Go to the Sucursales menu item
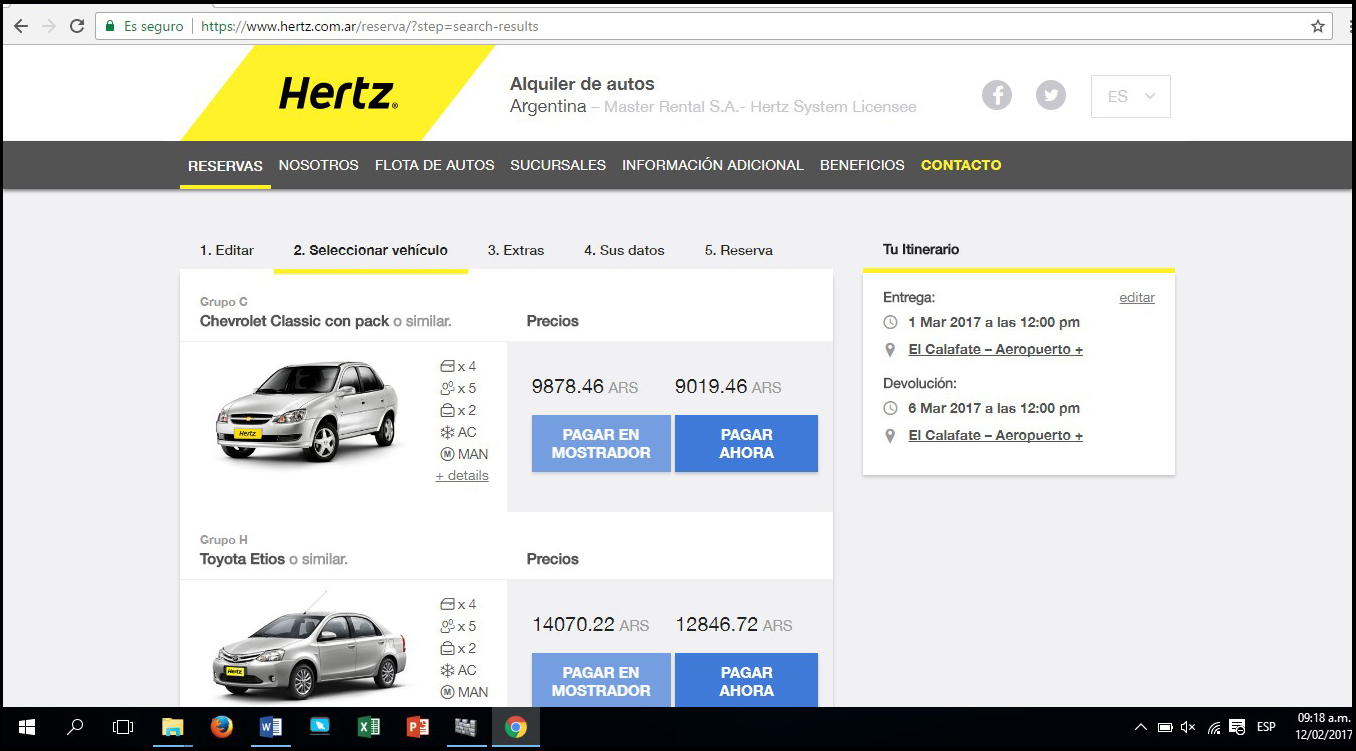 click(557, 165)
